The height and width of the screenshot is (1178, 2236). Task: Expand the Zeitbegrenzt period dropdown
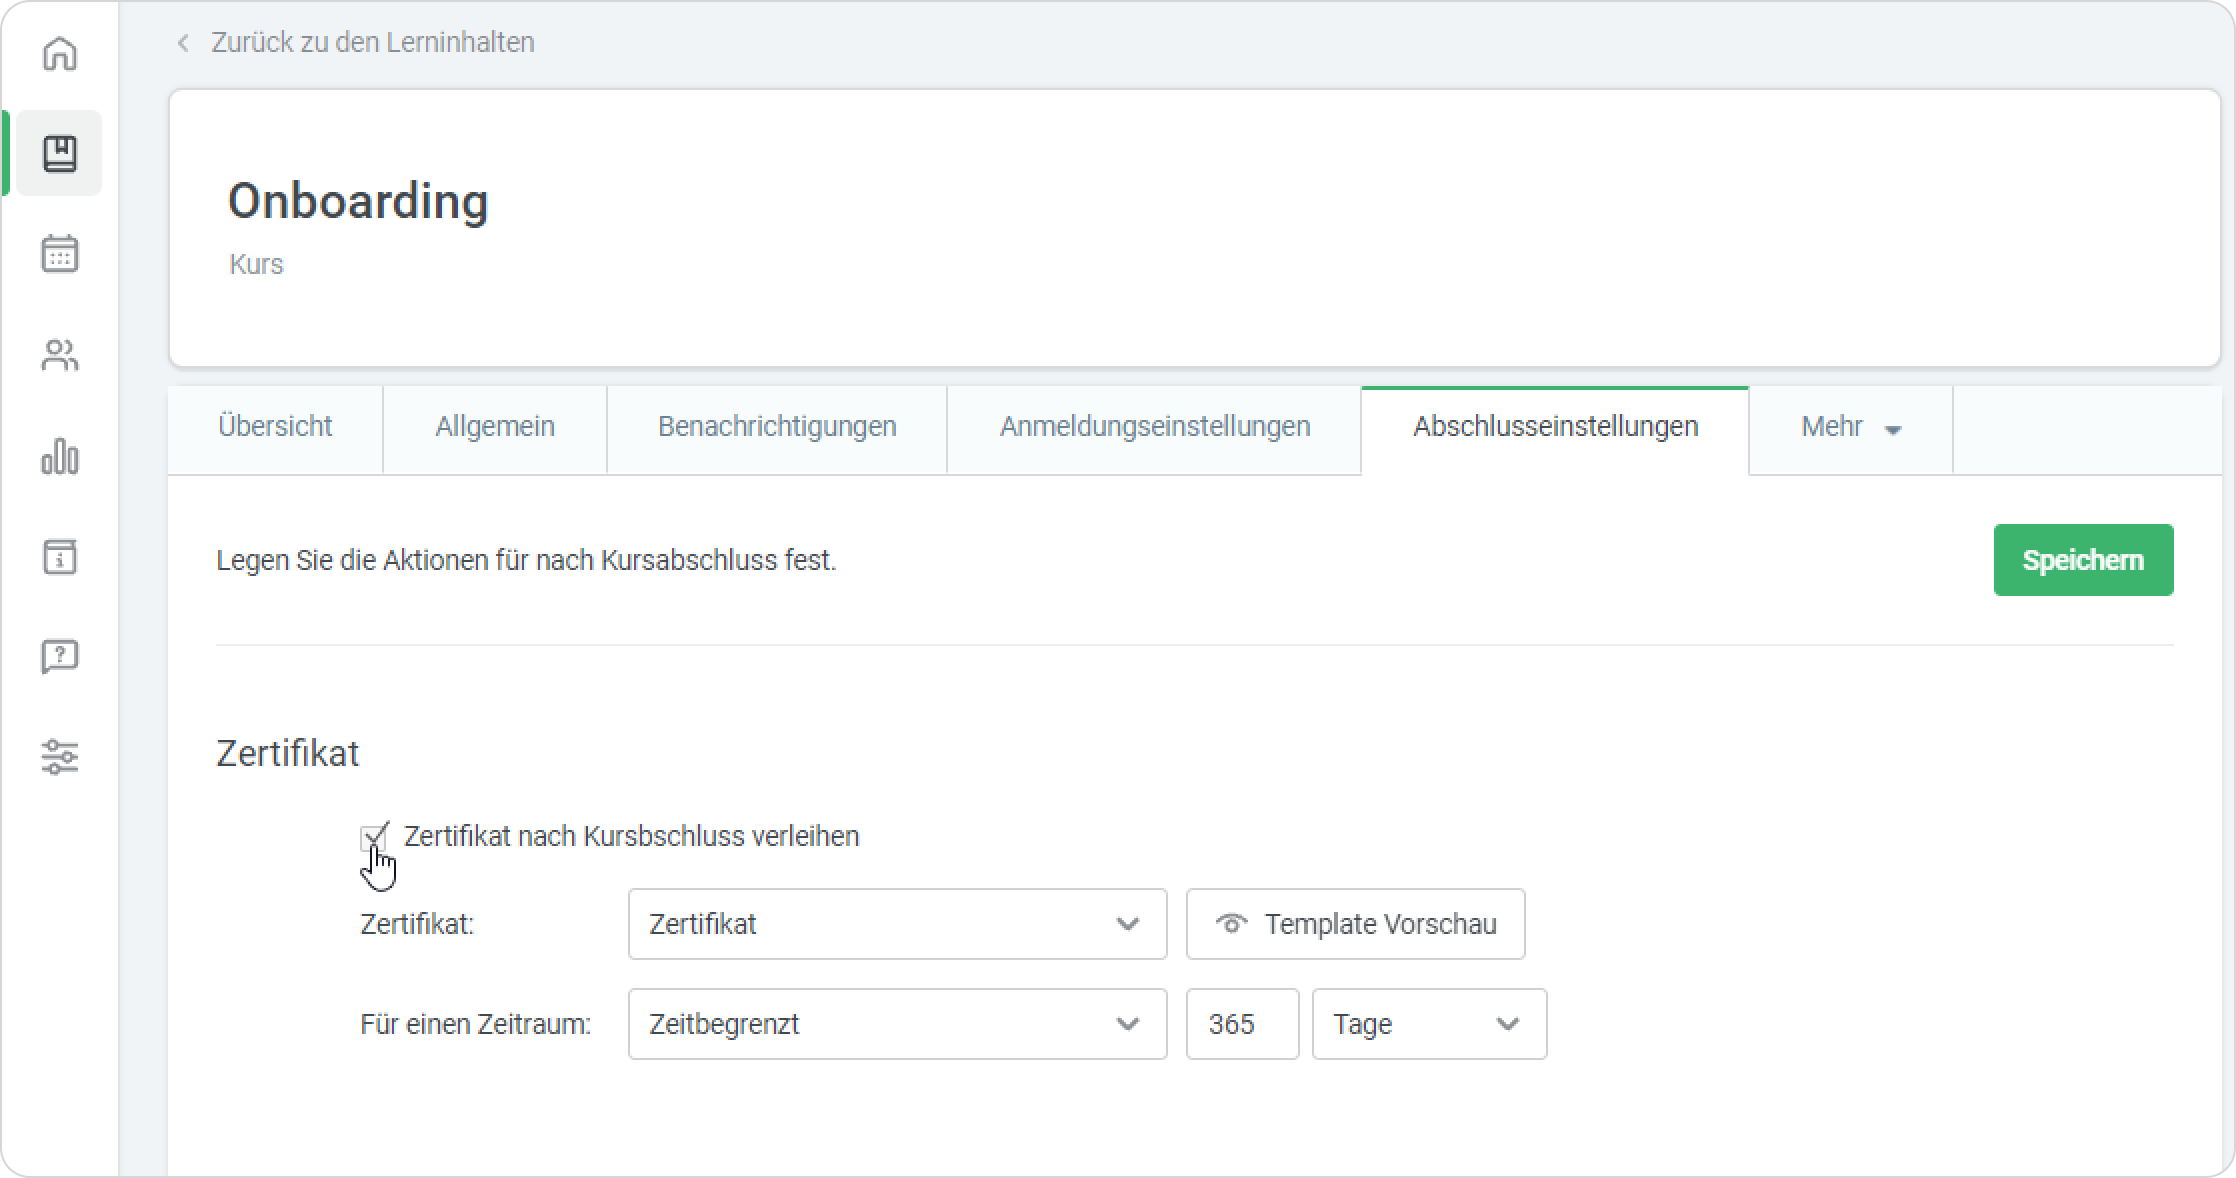[897, 1024]
